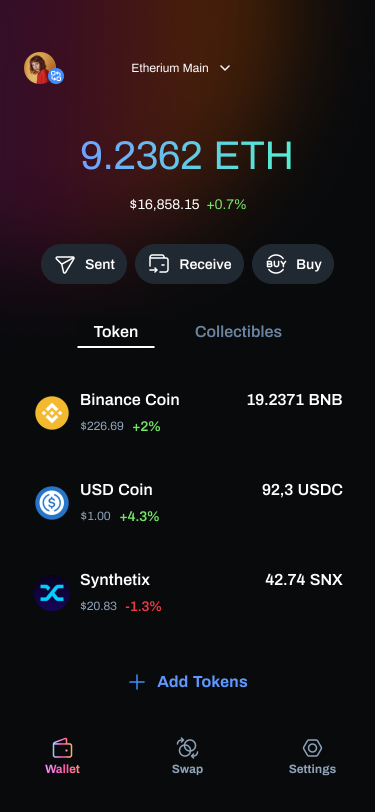Screen dimensions: 375x812
Task: Open the Etherium Main network selector
Action: click(x=181, y=68)
